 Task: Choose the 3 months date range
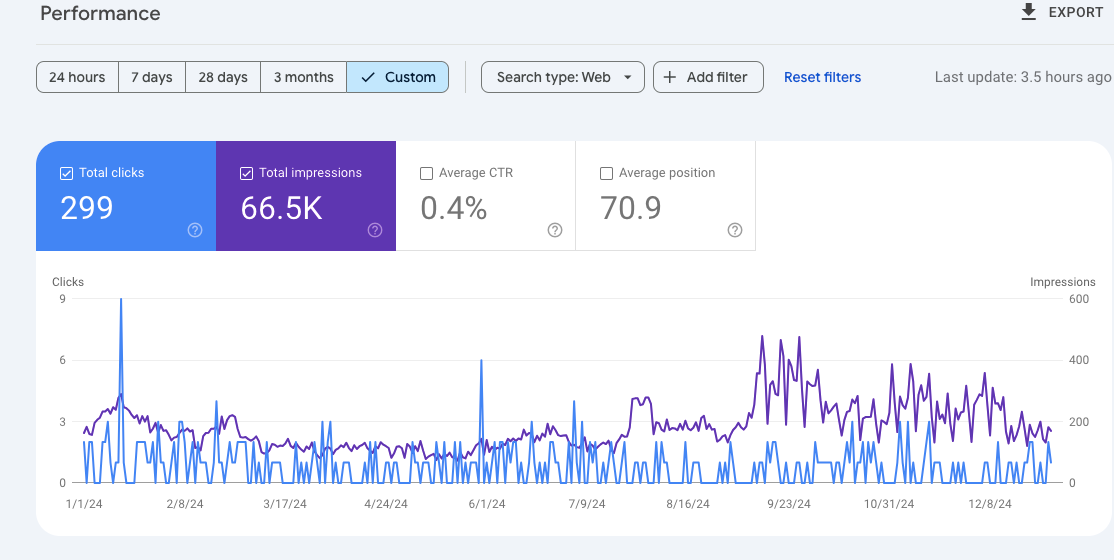[x=303, y=77]
